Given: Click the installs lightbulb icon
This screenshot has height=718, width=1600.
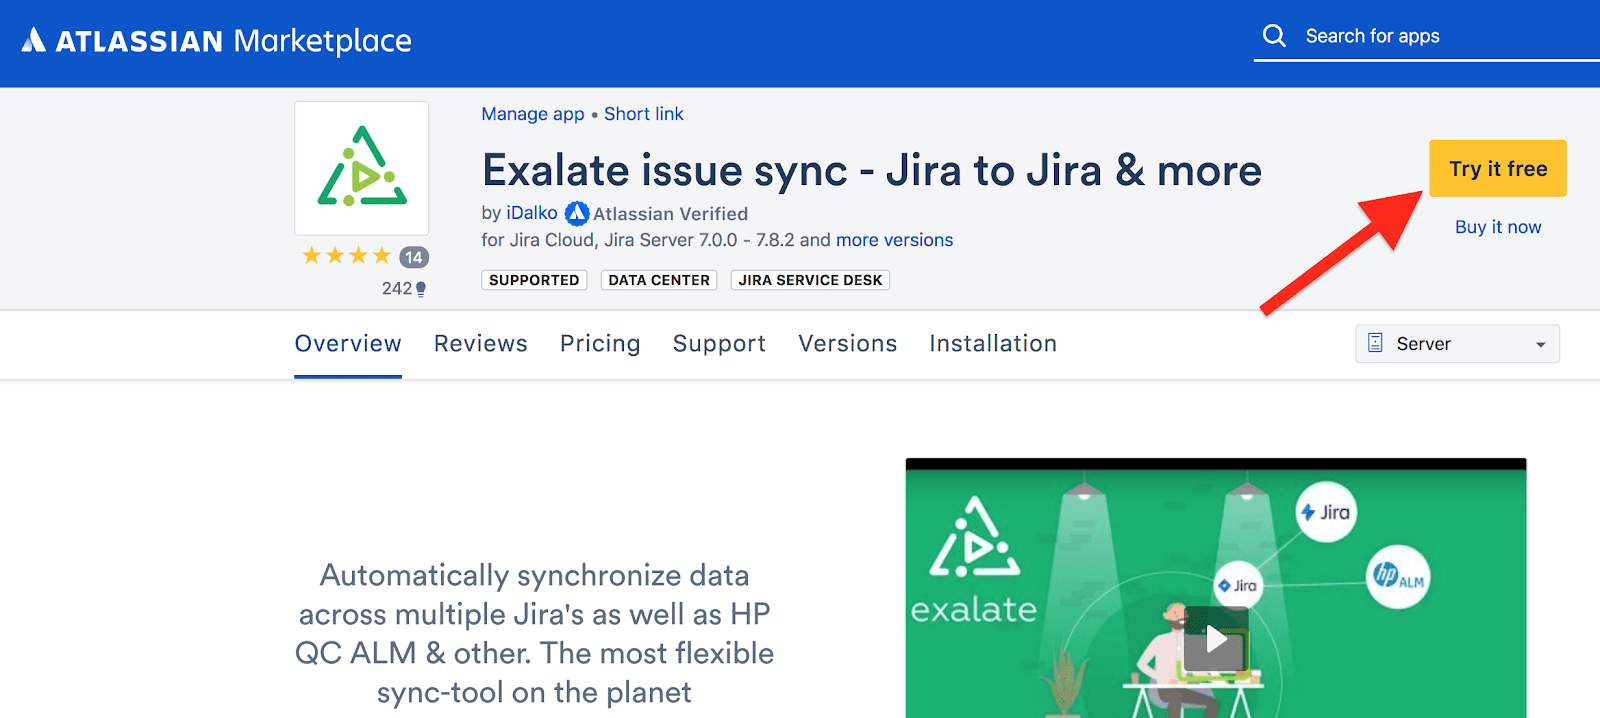Looking at the screenshot, I should (x=421, y=289).
